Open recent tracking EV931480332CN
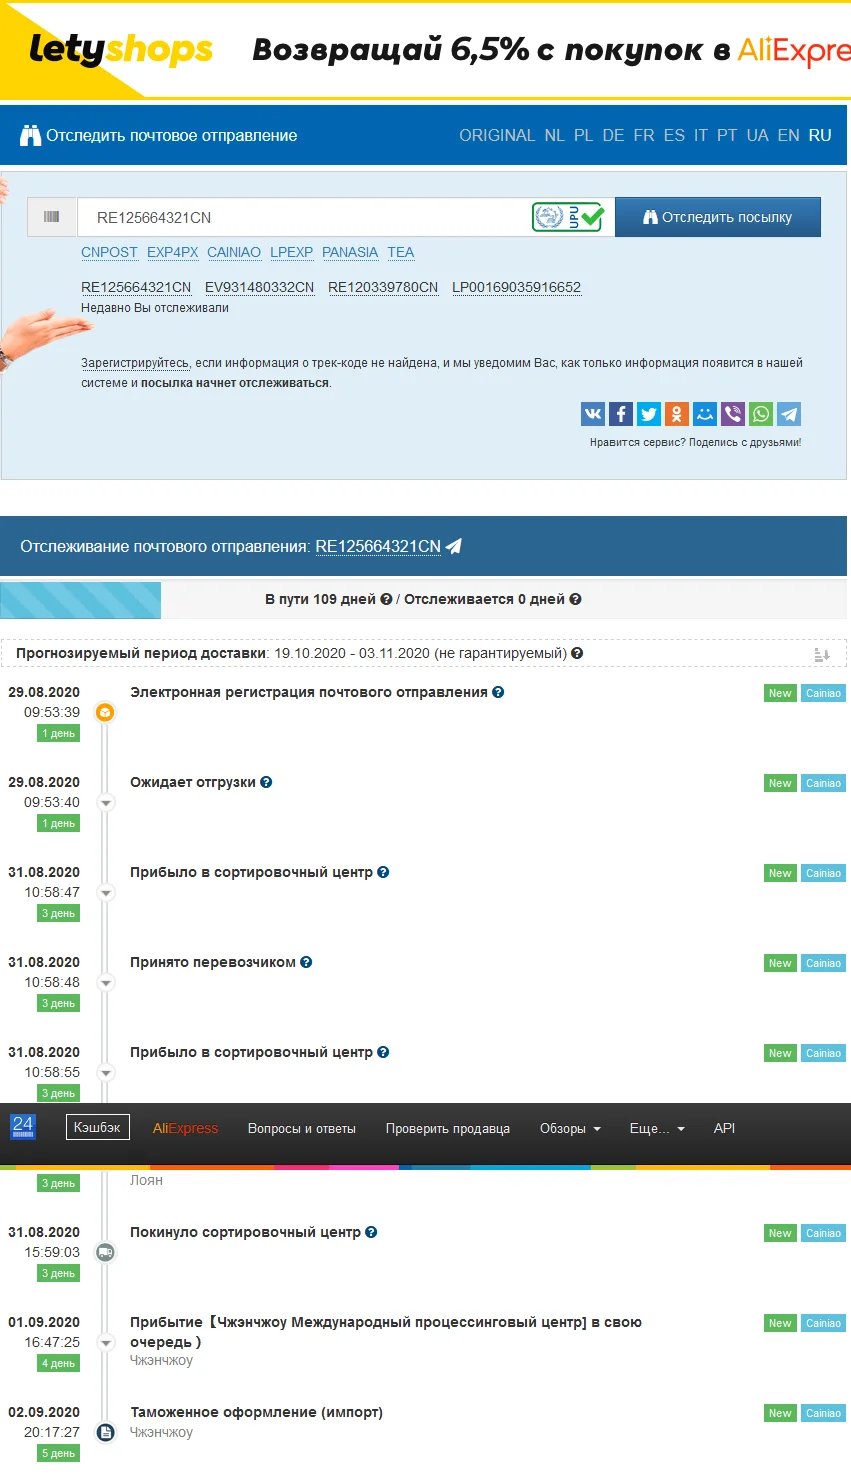Viewport: 851px width, 1479px height. click(259, 287)
